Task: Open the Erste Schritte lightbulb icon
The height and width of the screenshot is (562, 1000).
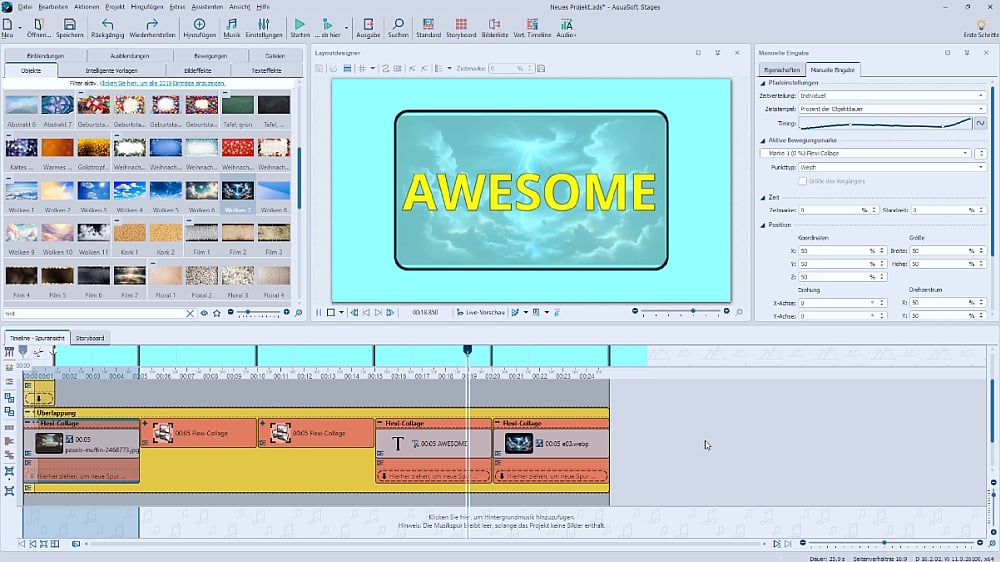Action: pyautogui.click(x=979, y=23)
